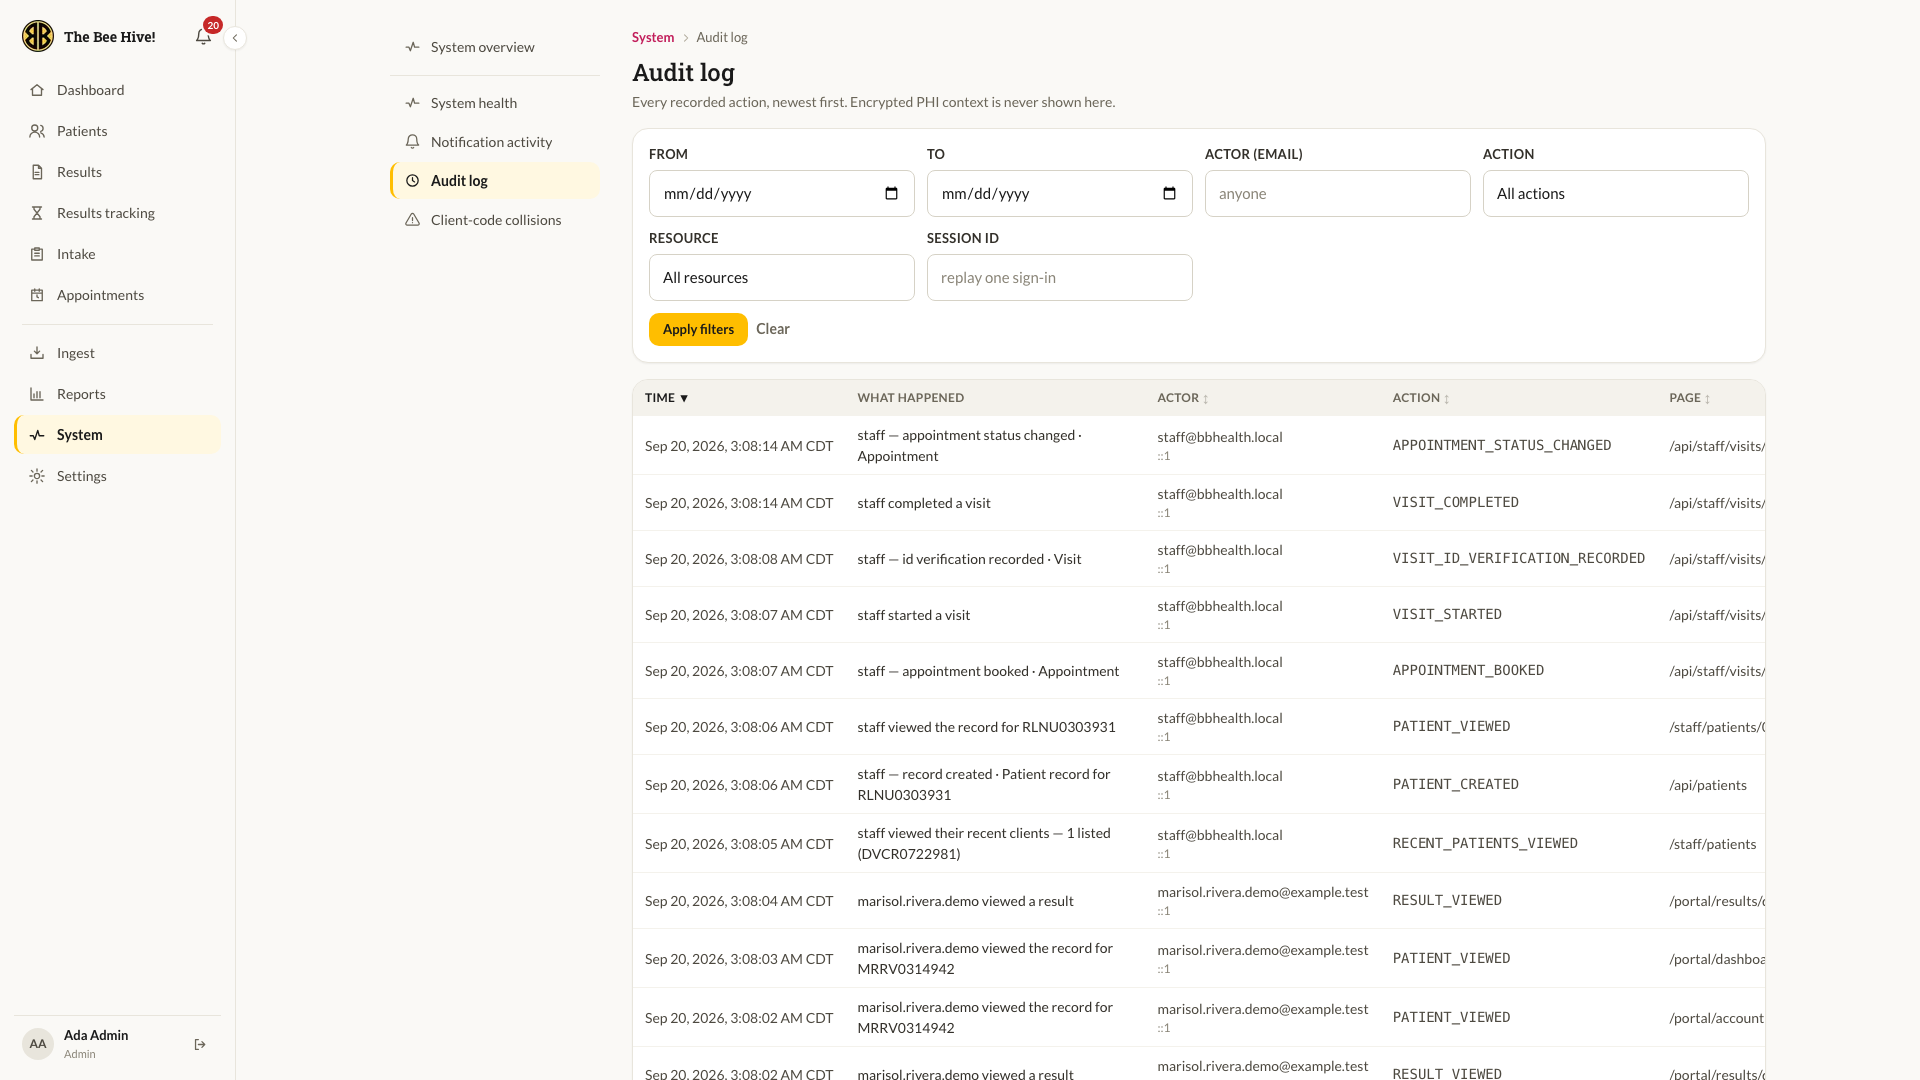Open Notification activity section

[x=495, y=142]
